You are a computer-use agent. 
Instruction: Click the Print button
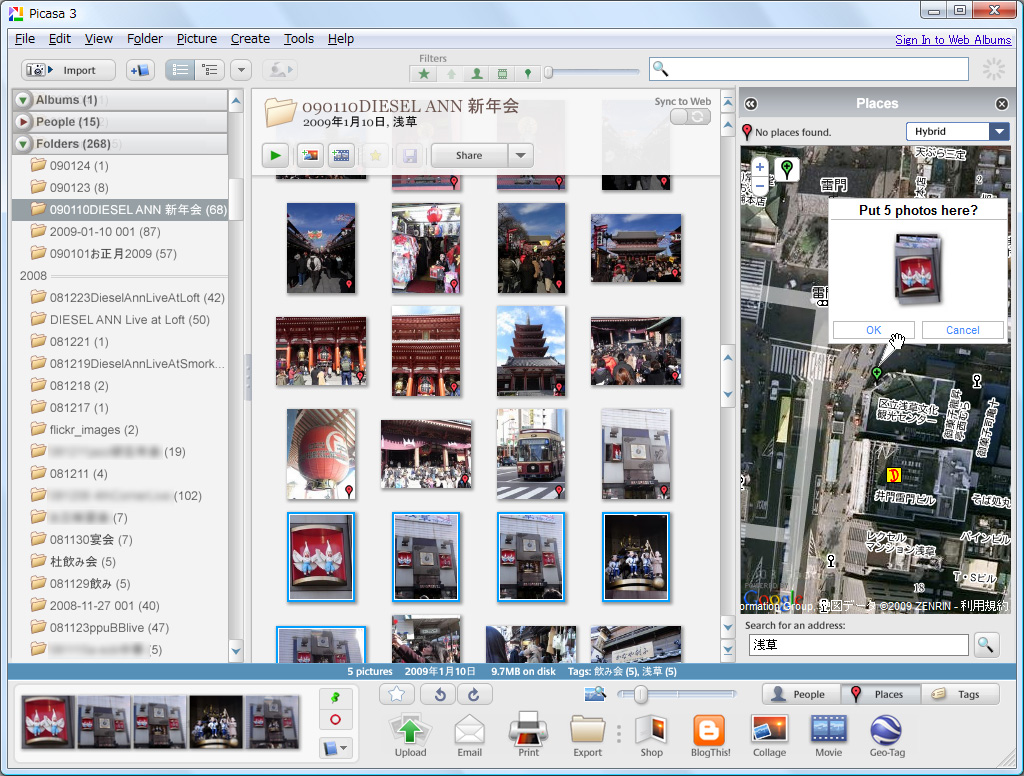click(528, 735)
